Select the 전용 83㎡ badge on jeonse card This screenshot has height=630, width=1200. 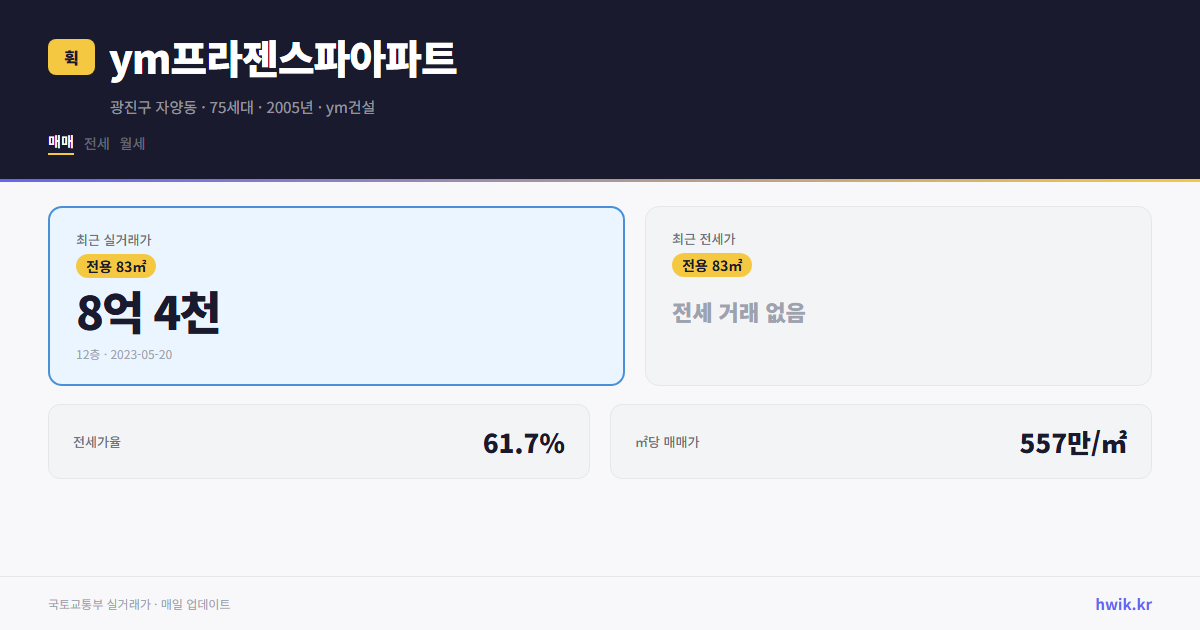[712, 265]
